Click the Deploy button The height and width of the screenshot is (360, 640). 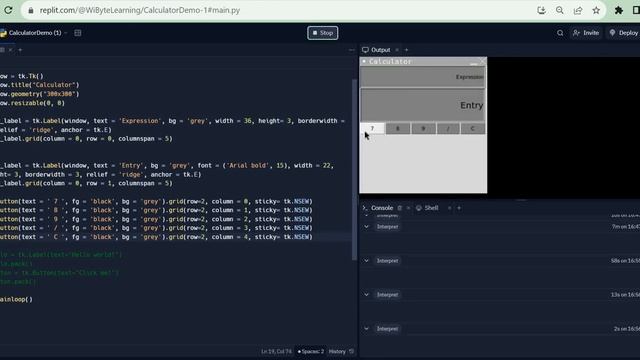coord(623,33)
